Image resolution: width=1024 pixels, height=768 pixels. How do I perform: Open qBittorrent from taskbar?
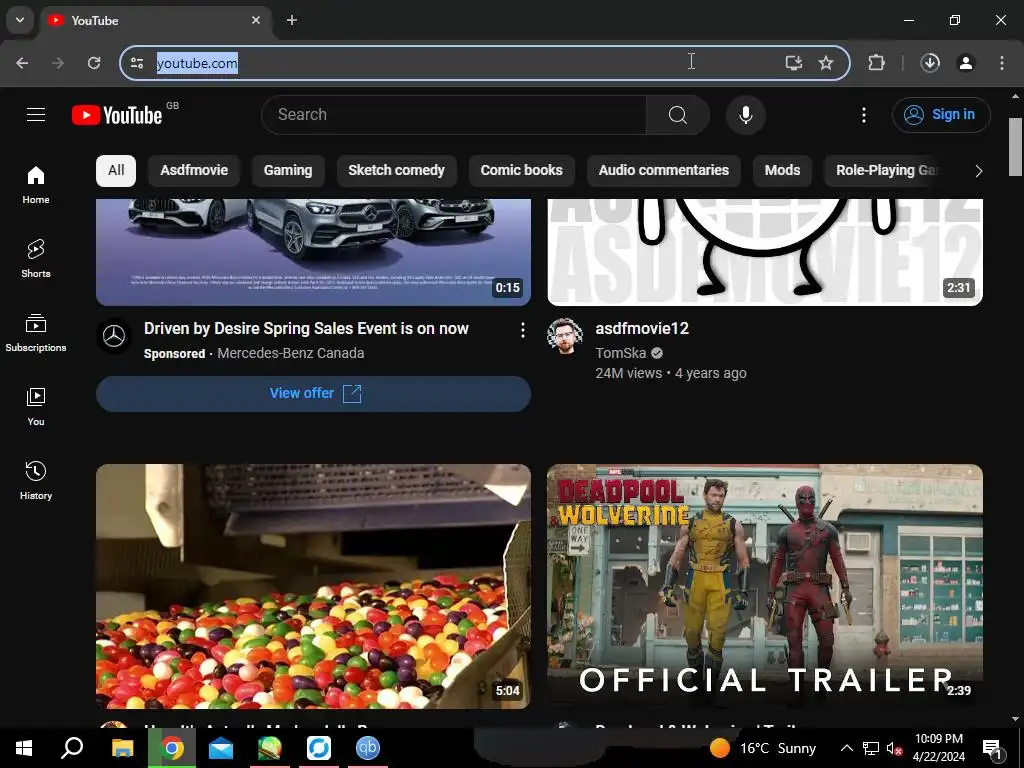(368, 748)
